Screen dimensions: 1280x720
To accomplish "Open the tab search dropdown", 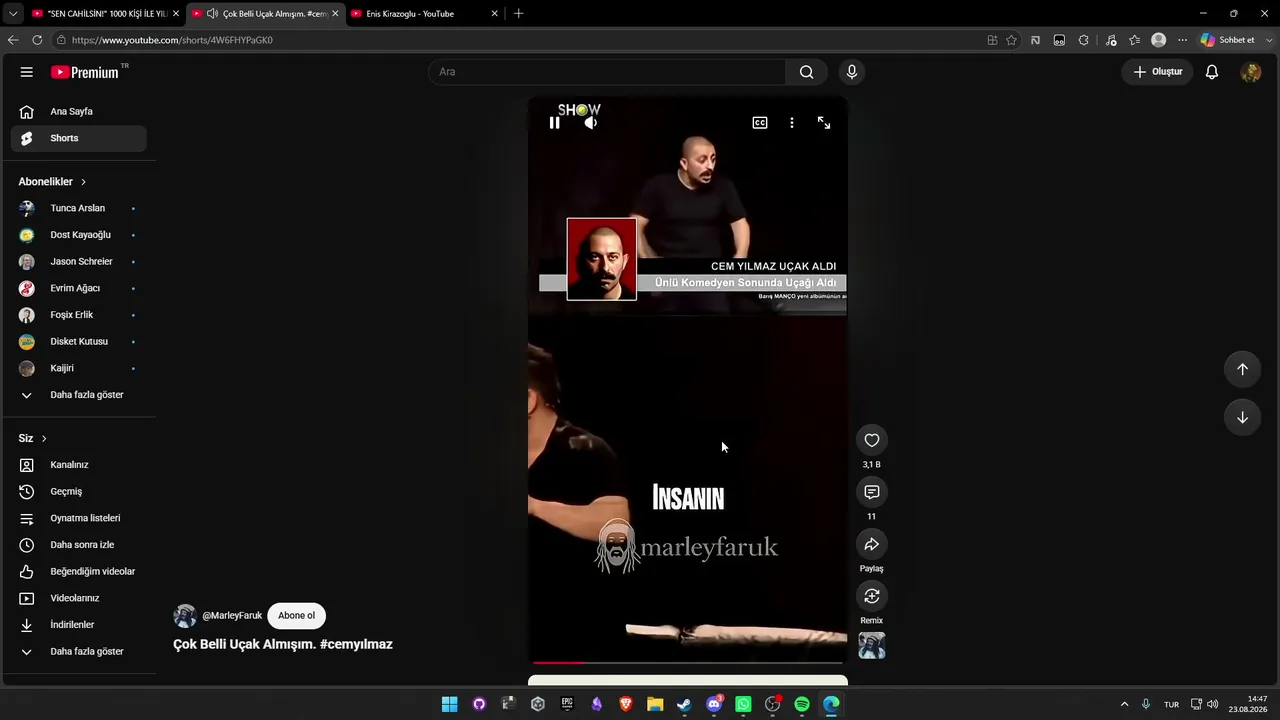I will point(13,14).
